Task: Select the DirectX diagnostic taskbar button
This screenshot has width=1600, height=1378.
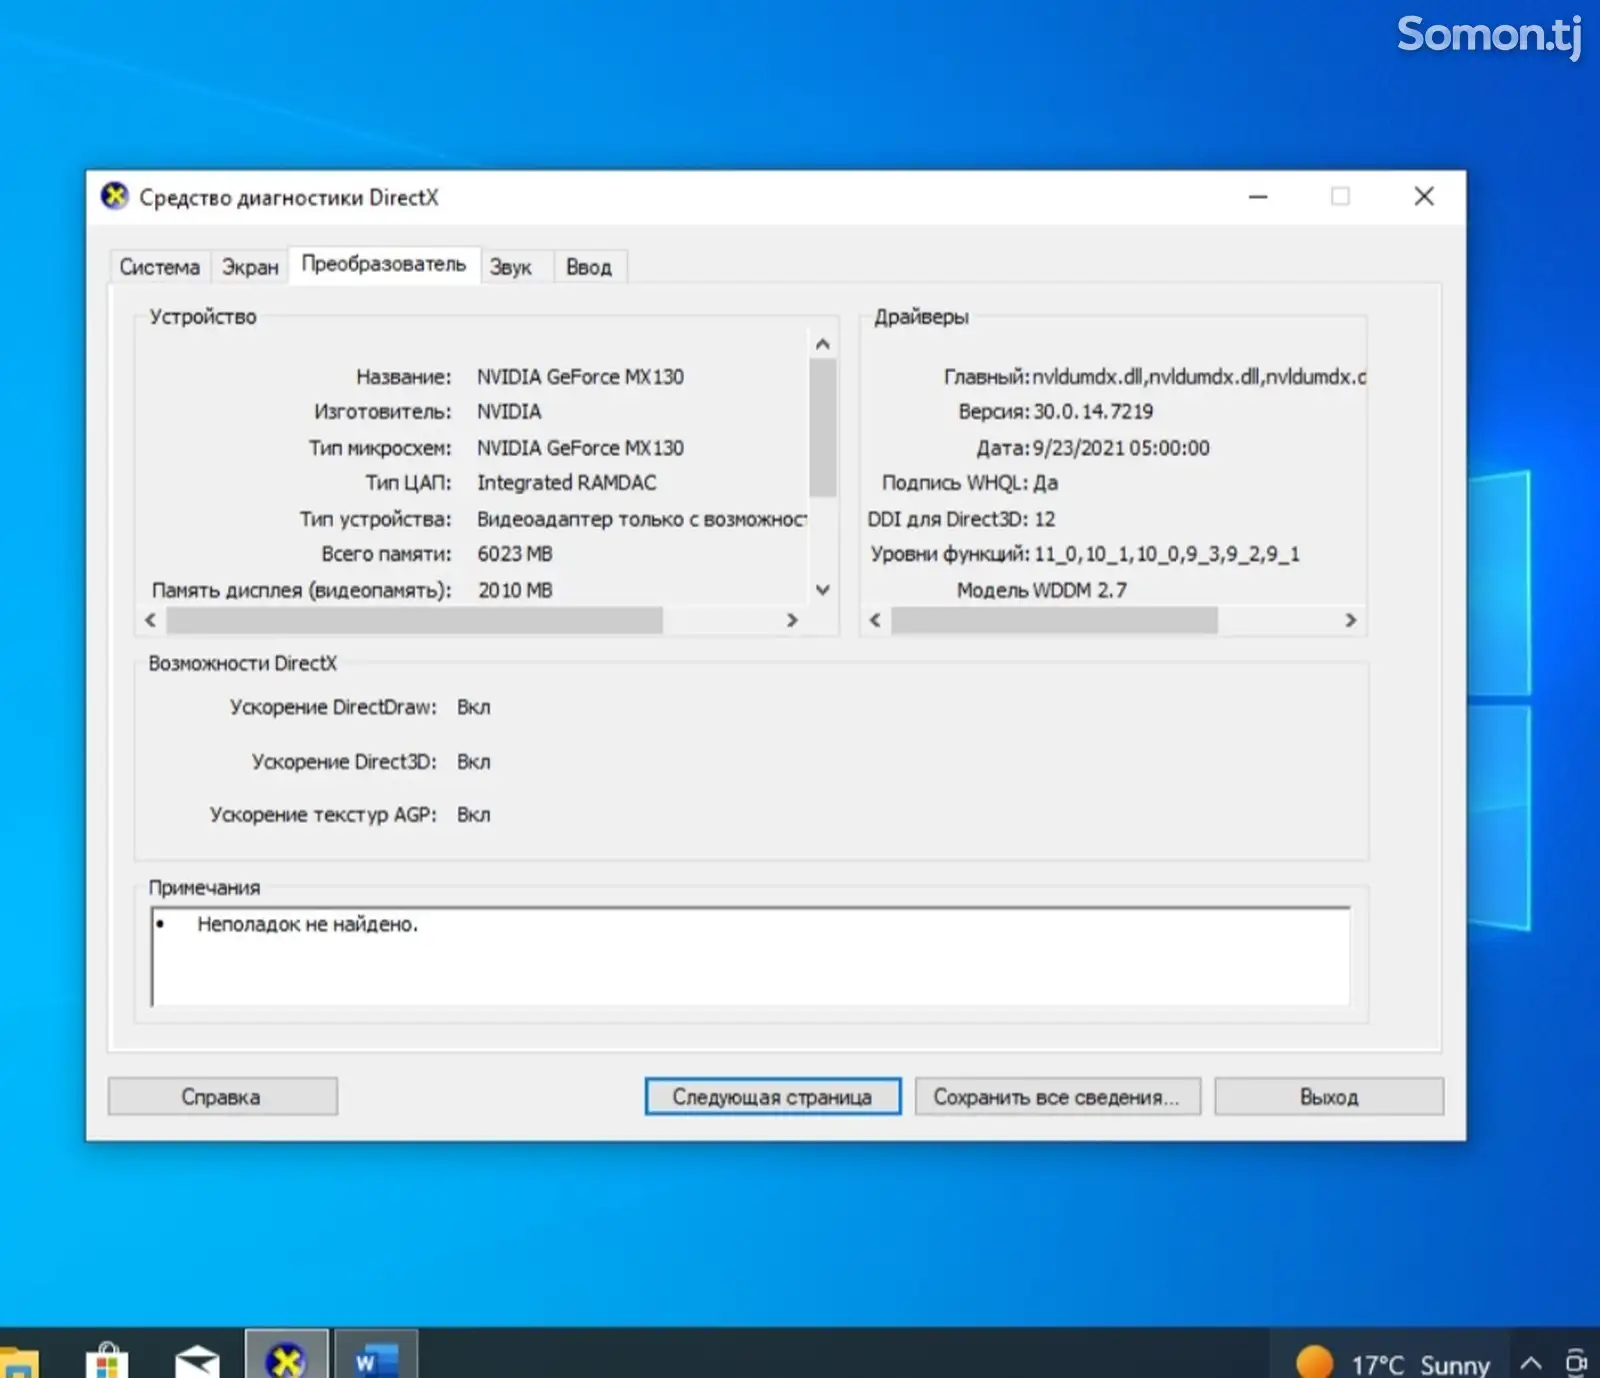Action: tap(286, 1355)
